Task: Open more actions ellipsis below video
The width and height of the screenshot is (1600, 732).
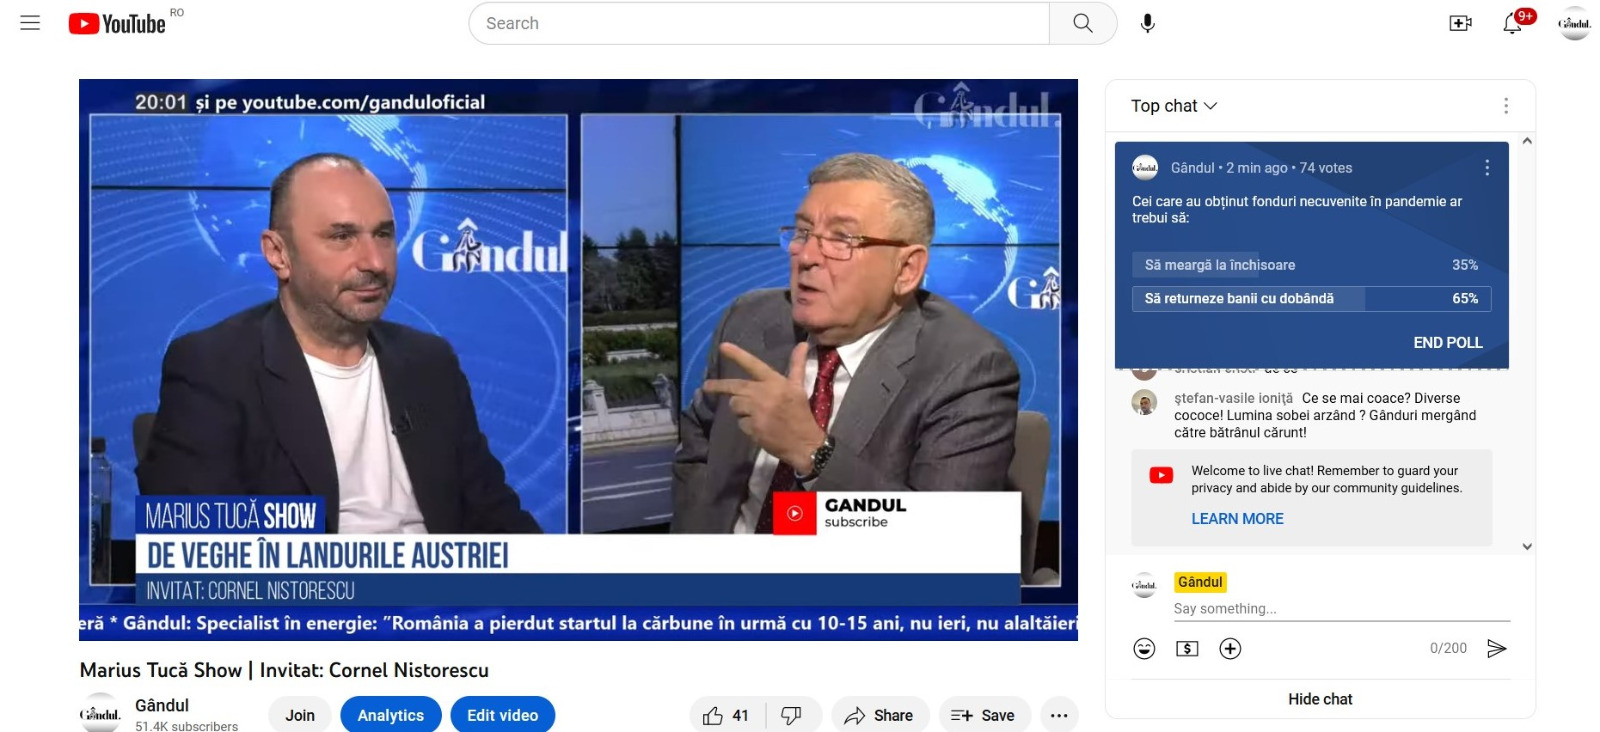Action: coord(1059,715)
